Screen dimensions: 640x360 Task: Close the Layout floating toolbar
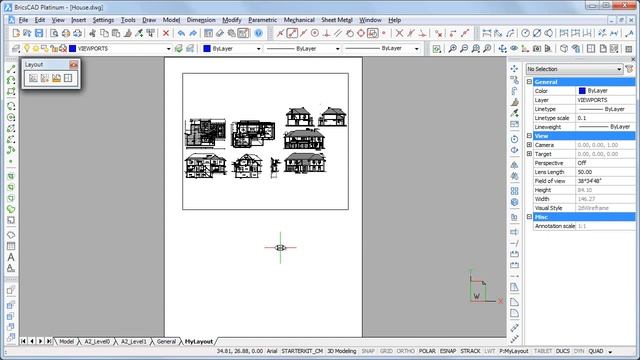coord(73,64)
